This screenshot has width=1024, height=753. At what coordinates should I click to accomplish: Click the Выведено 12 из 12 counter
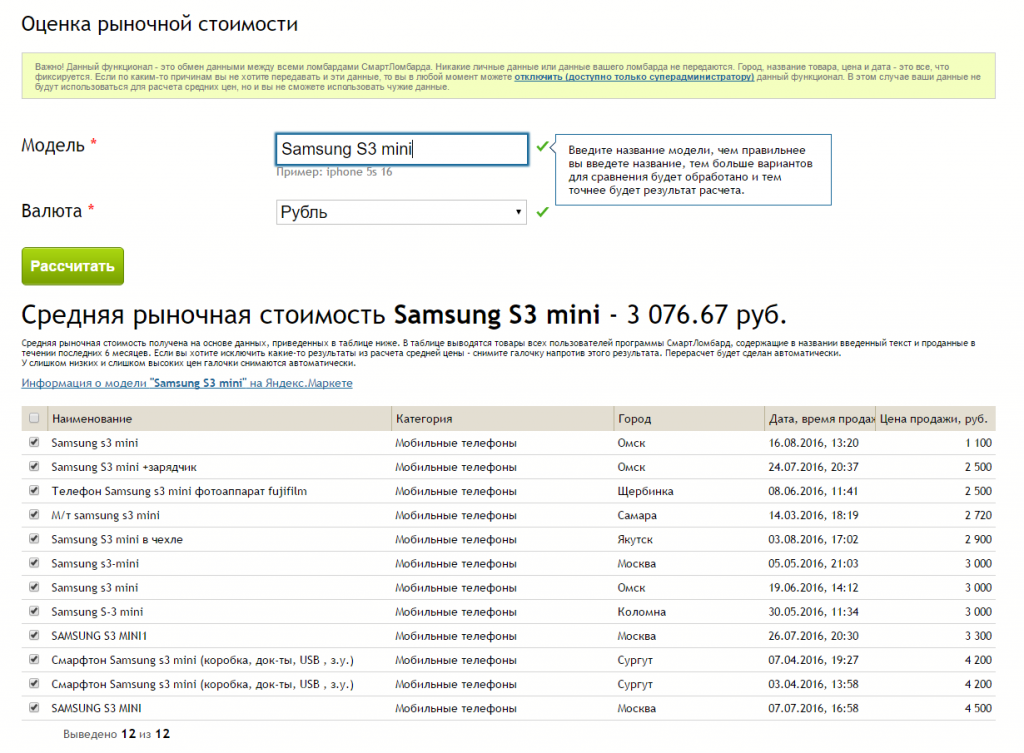tap(116, 734)
